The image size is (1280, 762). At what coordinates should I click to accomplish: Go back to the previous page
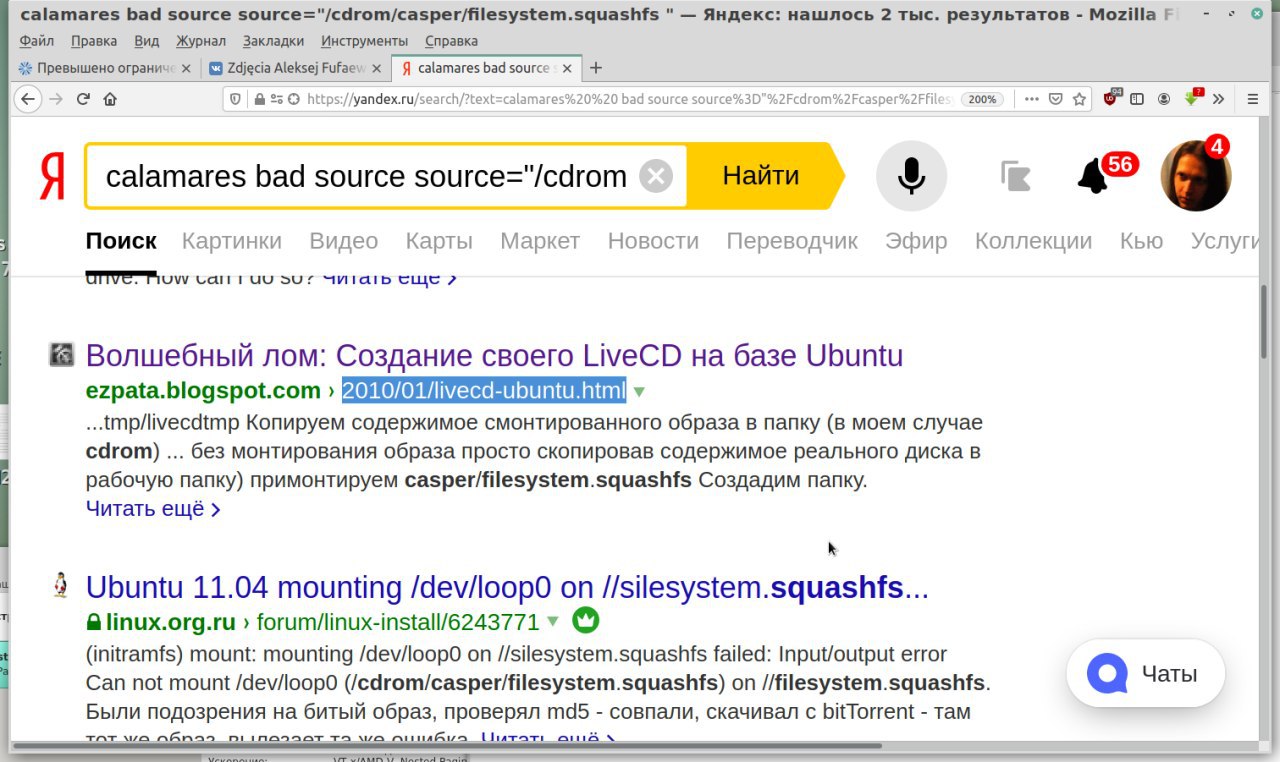28,99
